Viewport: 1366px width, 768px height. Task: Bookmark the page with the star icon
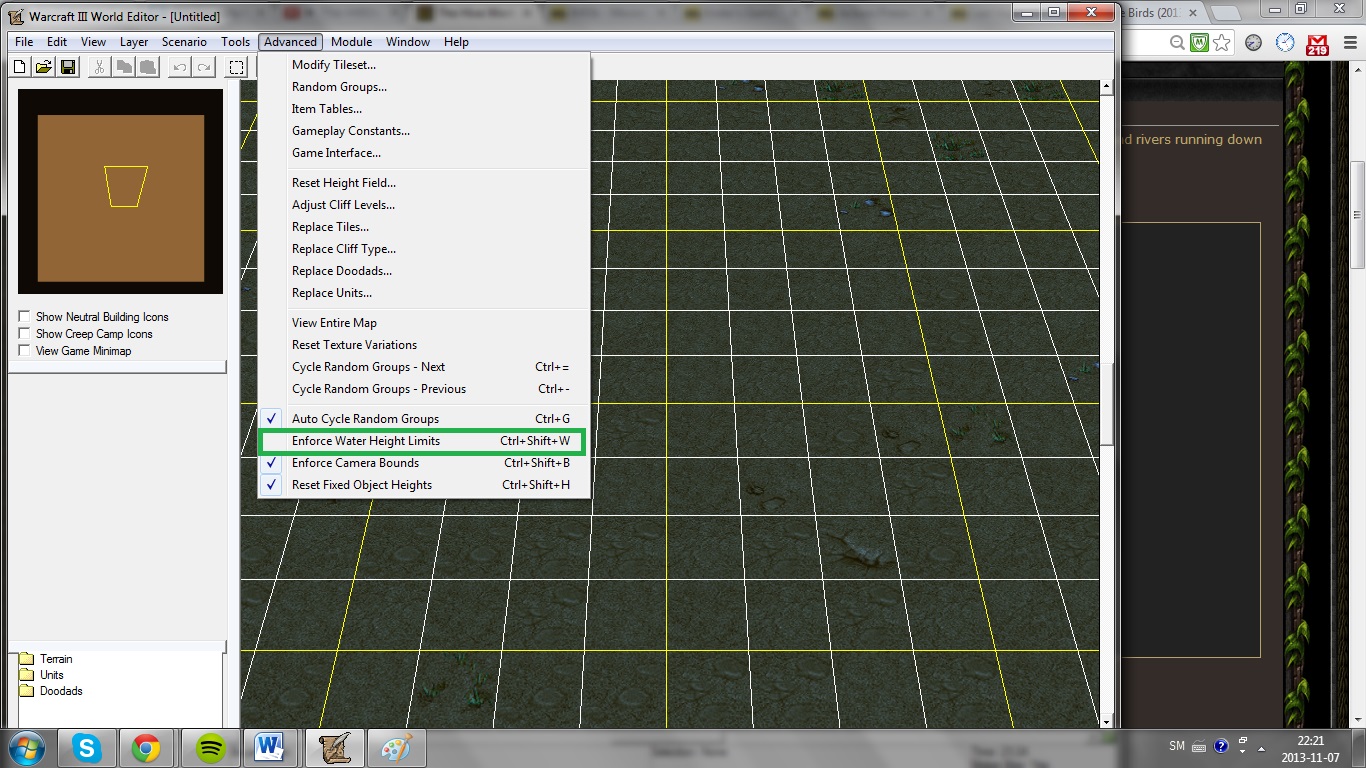1221,43
